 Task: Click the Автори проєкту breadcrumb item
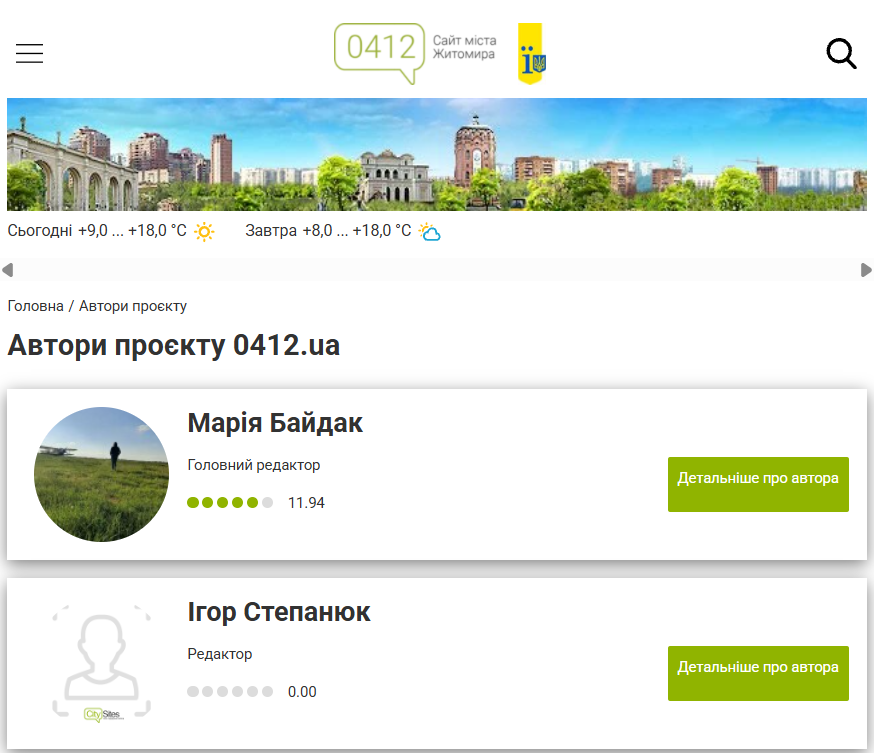click(133, 306)
